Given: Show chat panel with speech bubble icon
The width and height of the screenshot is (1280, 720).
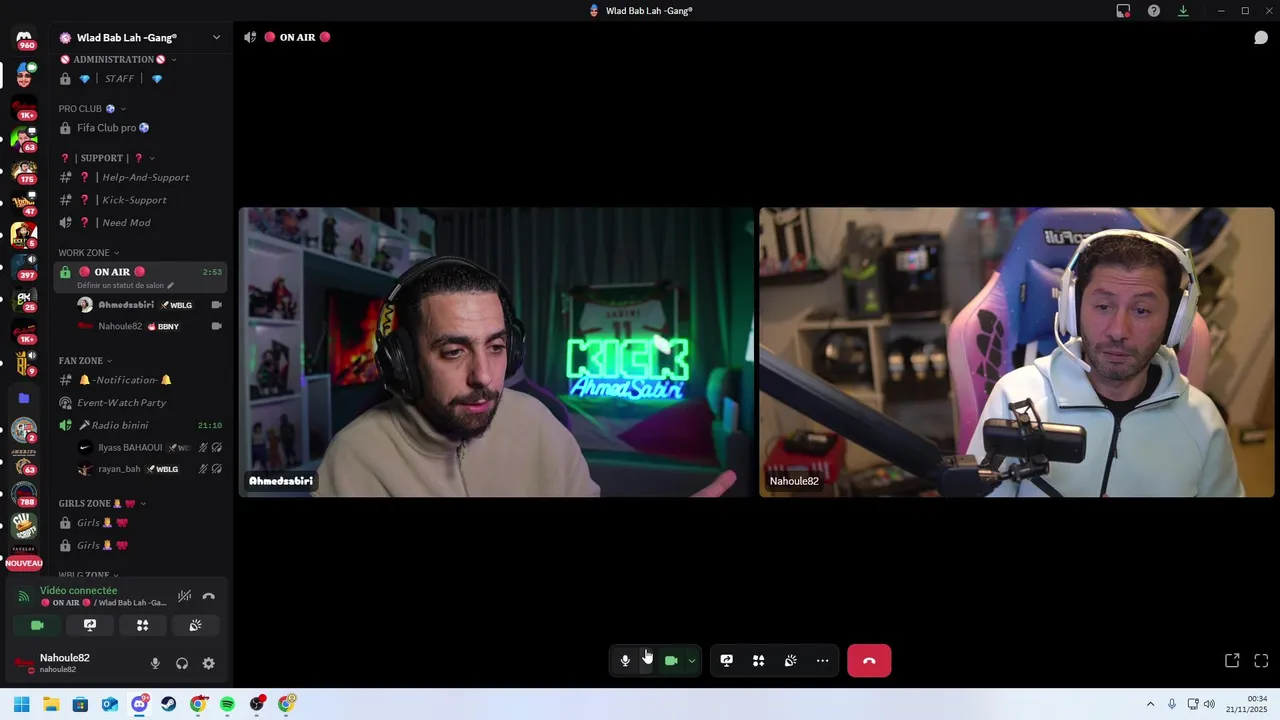Looking at the screenshot, I should [x=1261, y=37].
